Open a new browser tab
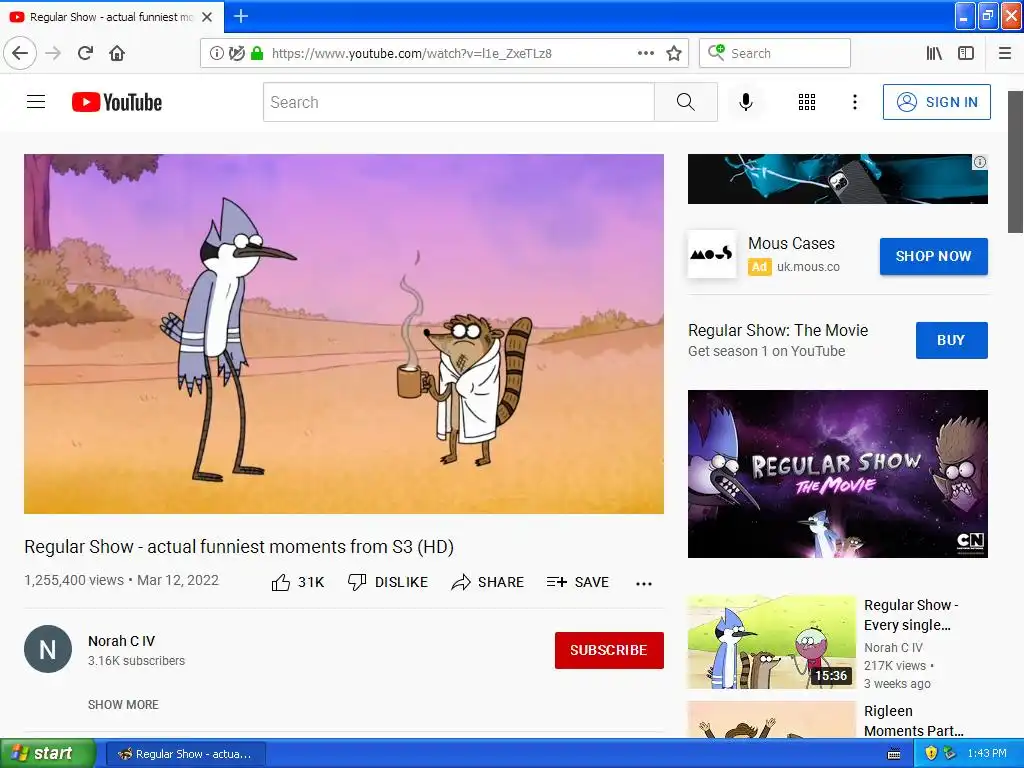The width and height of the screenshot is (1024, 768). (x=240, y=16)
